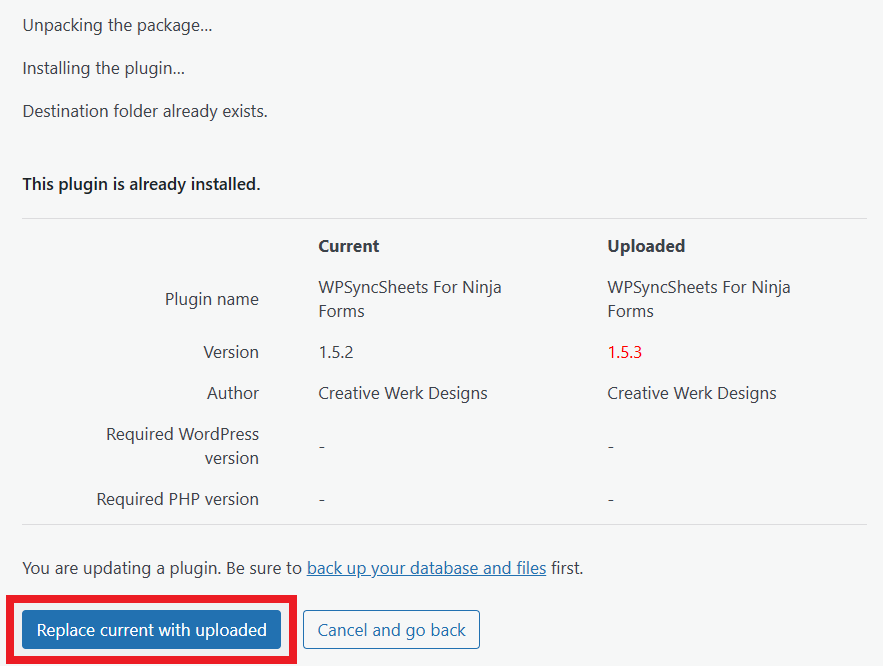Click the Author row label
The width and height of the screenshot is (883, 666).
pos(233,393)
